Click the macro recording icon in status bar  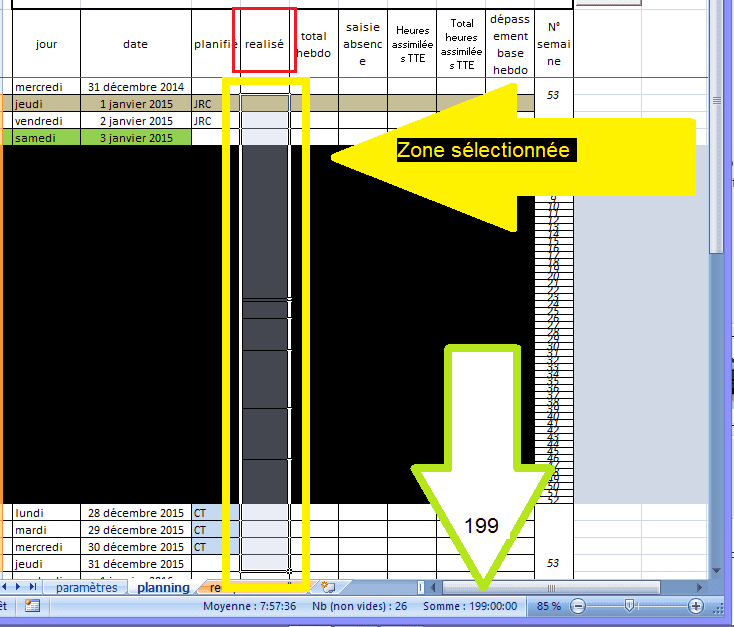click(x=32, y=606)
